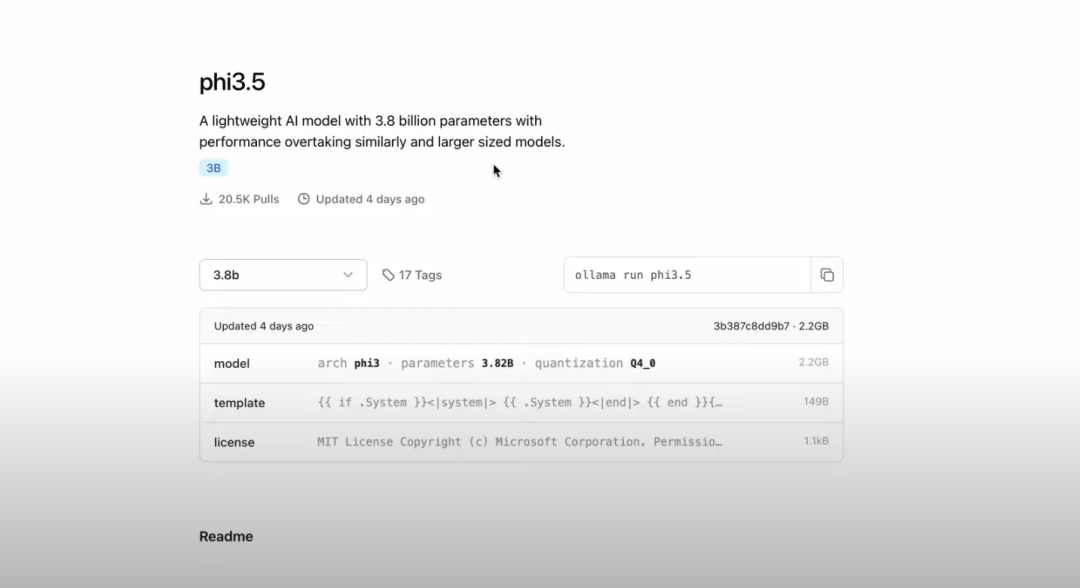Open the 17 Tags link
Viewport: 1080px width, 588px height.
pyautogui.click(x=420, y=275)
